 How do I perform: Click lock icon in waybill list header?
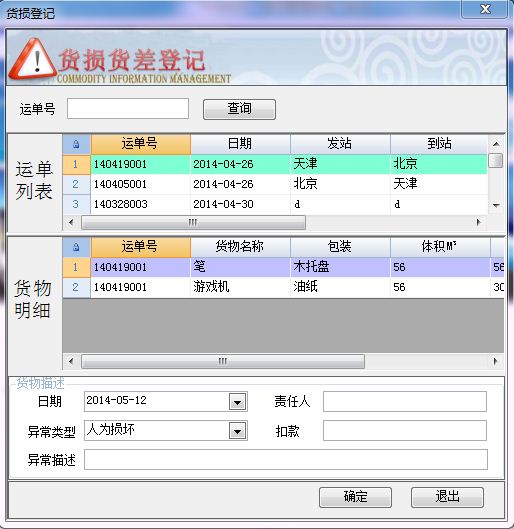pyautogui.click(x=76, y=144)
